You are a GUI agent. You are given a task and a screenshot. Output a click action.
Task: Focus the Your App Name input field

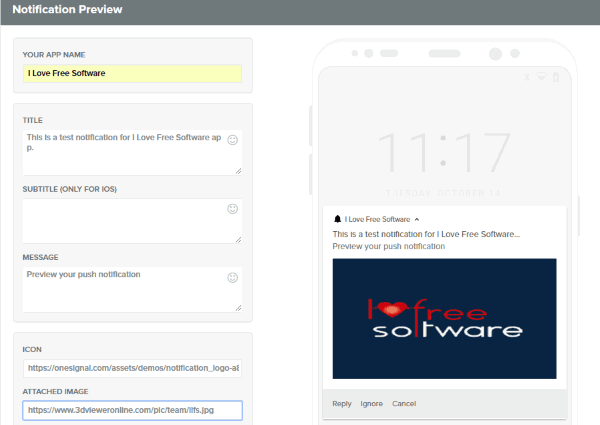(132, 73)
